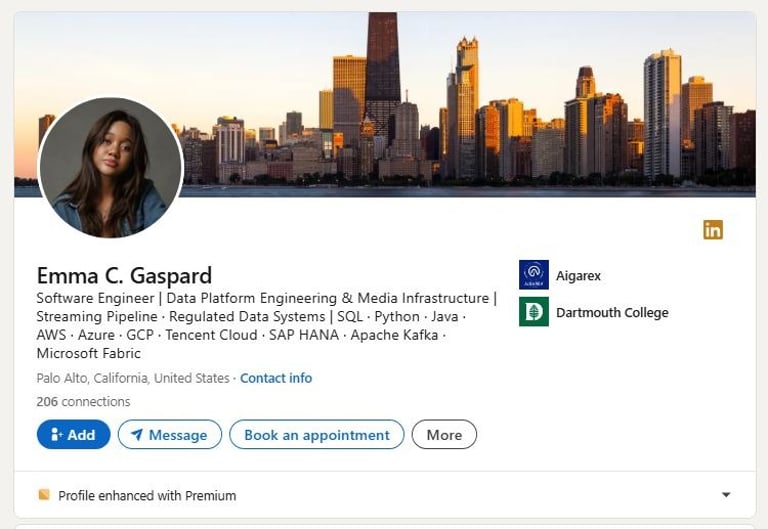Image resolution: width=768 pixels, height=529 pixels.
Task: Click the gold LinkedIn Premium badge icon
Action: (712, 229)
